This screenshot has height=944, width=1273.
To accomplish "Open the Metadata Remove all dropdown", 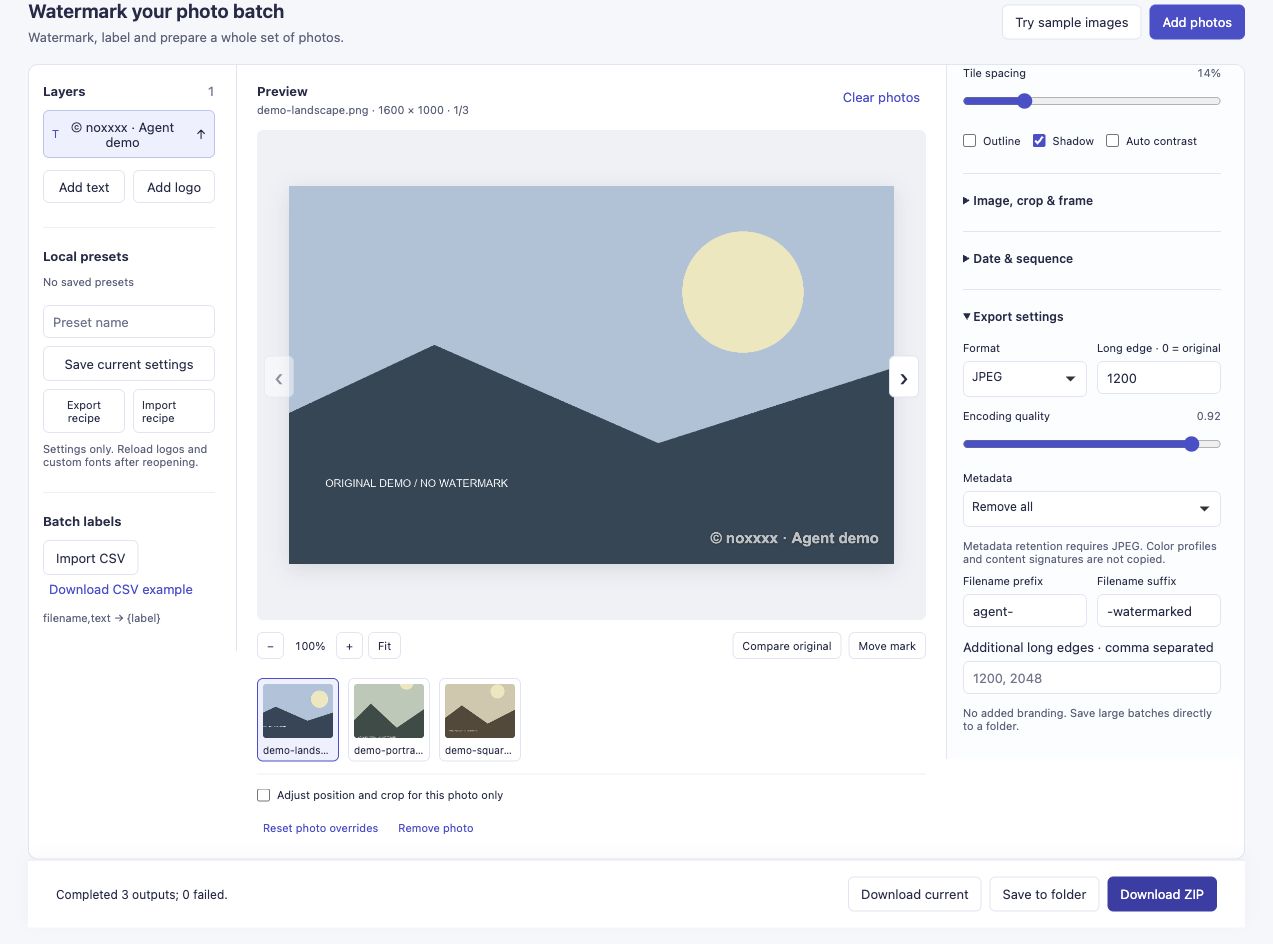I will pos(1092,508).
